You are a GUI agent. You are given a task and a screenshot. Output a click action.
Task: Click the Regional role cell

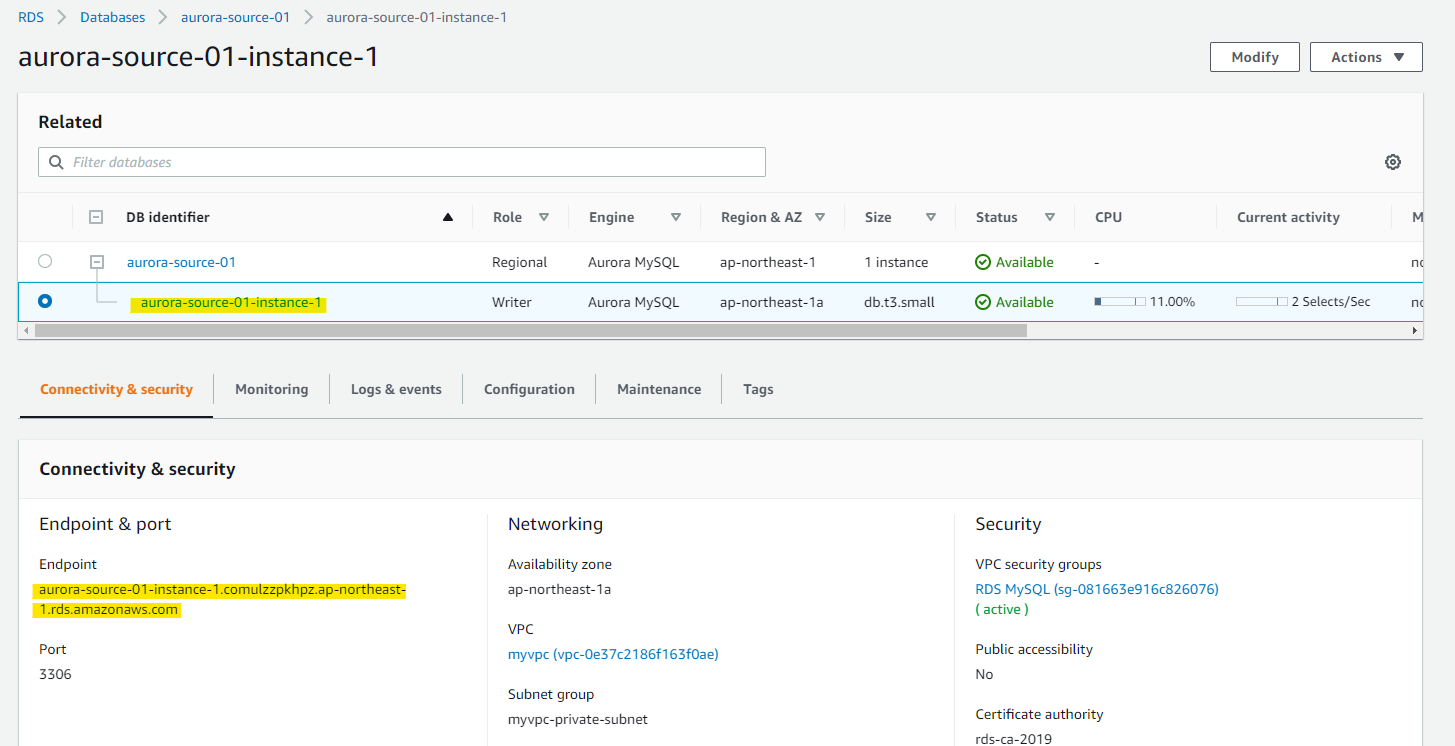(519, 262)
